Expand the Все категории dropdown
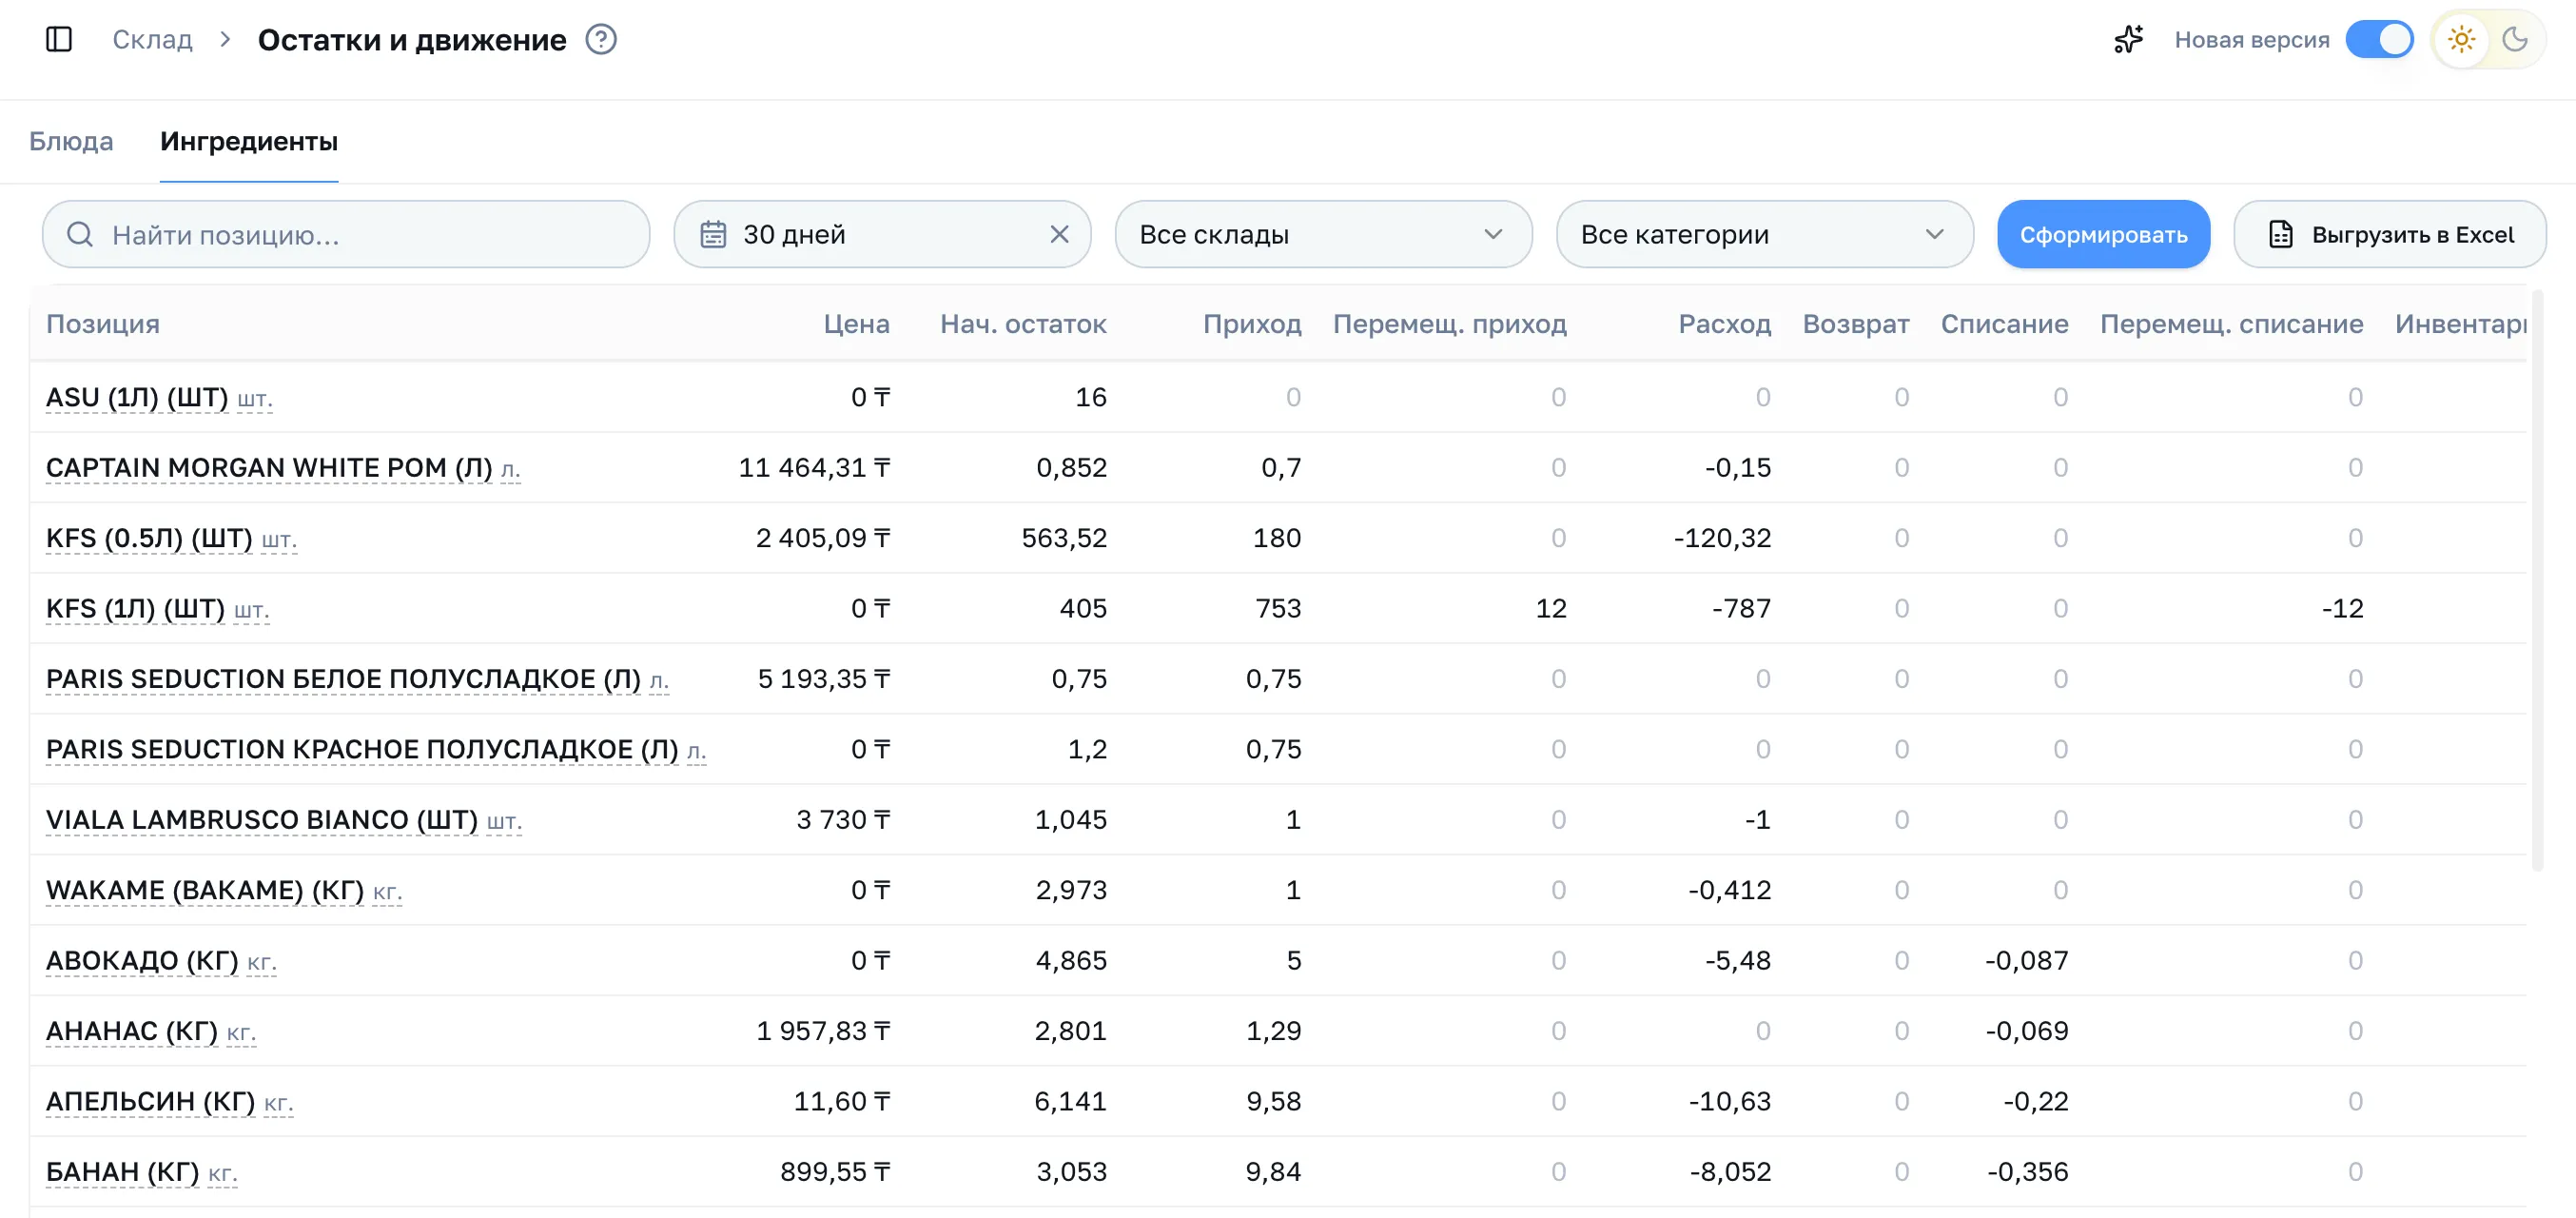 pyautogui.click(x=1764, y=234)
